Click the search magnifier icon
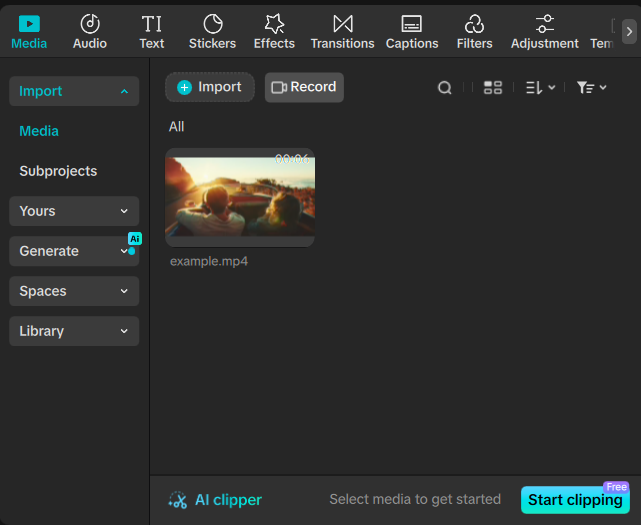The image size is (641, 525). 445,88
